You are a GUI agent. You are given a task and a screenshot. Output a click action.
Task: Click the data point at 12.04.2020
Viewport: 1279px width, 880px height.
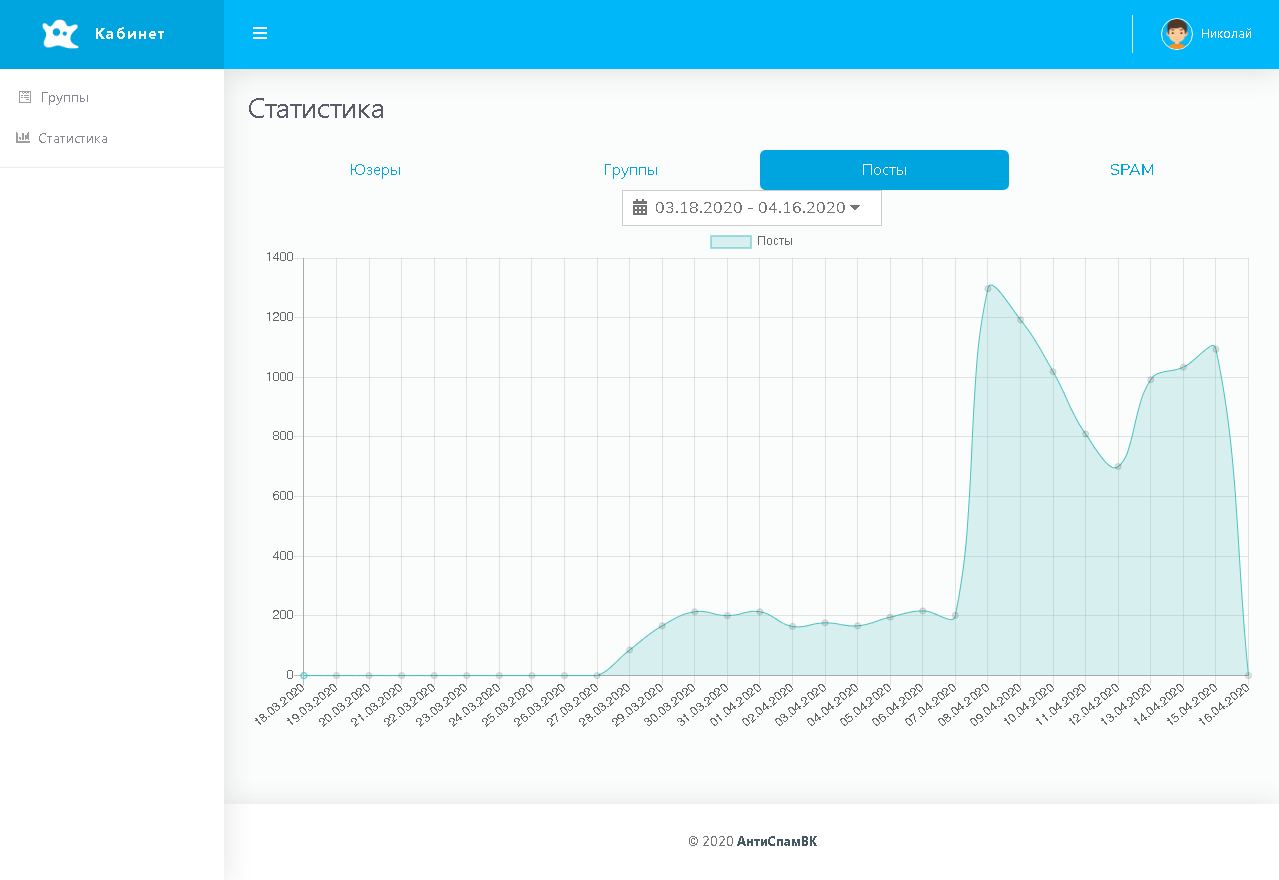tap(1118, 467)
